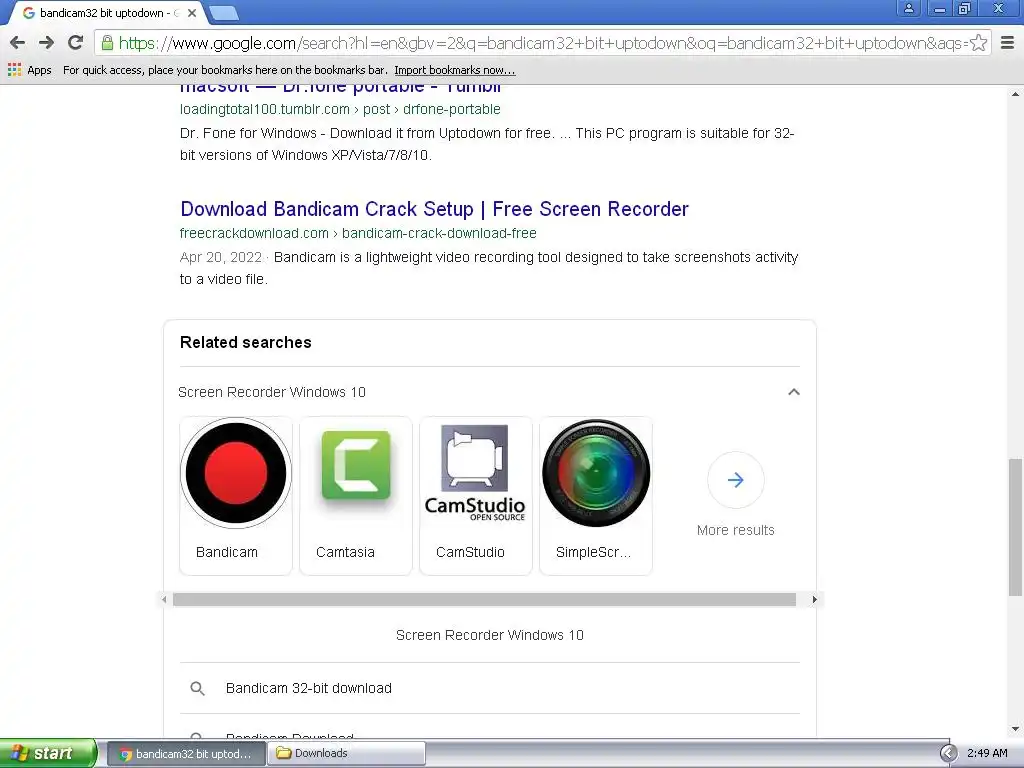Image resolution: width=1024 pixels, height=768 pixels.
Task: Click the scrollbar down arrow
Action: [1014, 729]
